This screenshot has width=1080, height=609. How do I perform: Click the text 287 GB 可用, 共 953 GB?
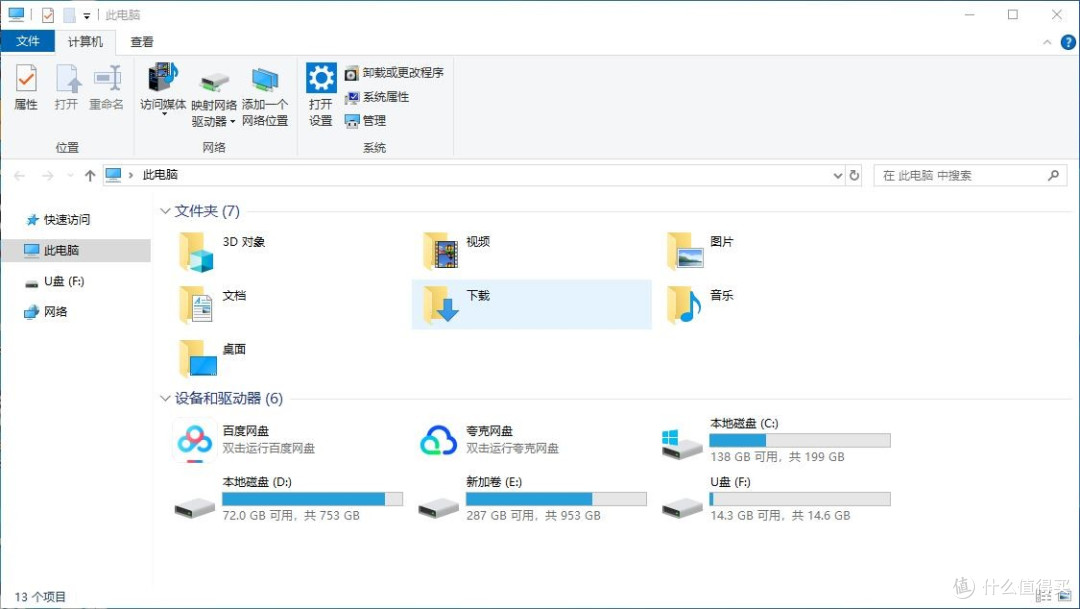pyautogui.click(x=534, y=515)
